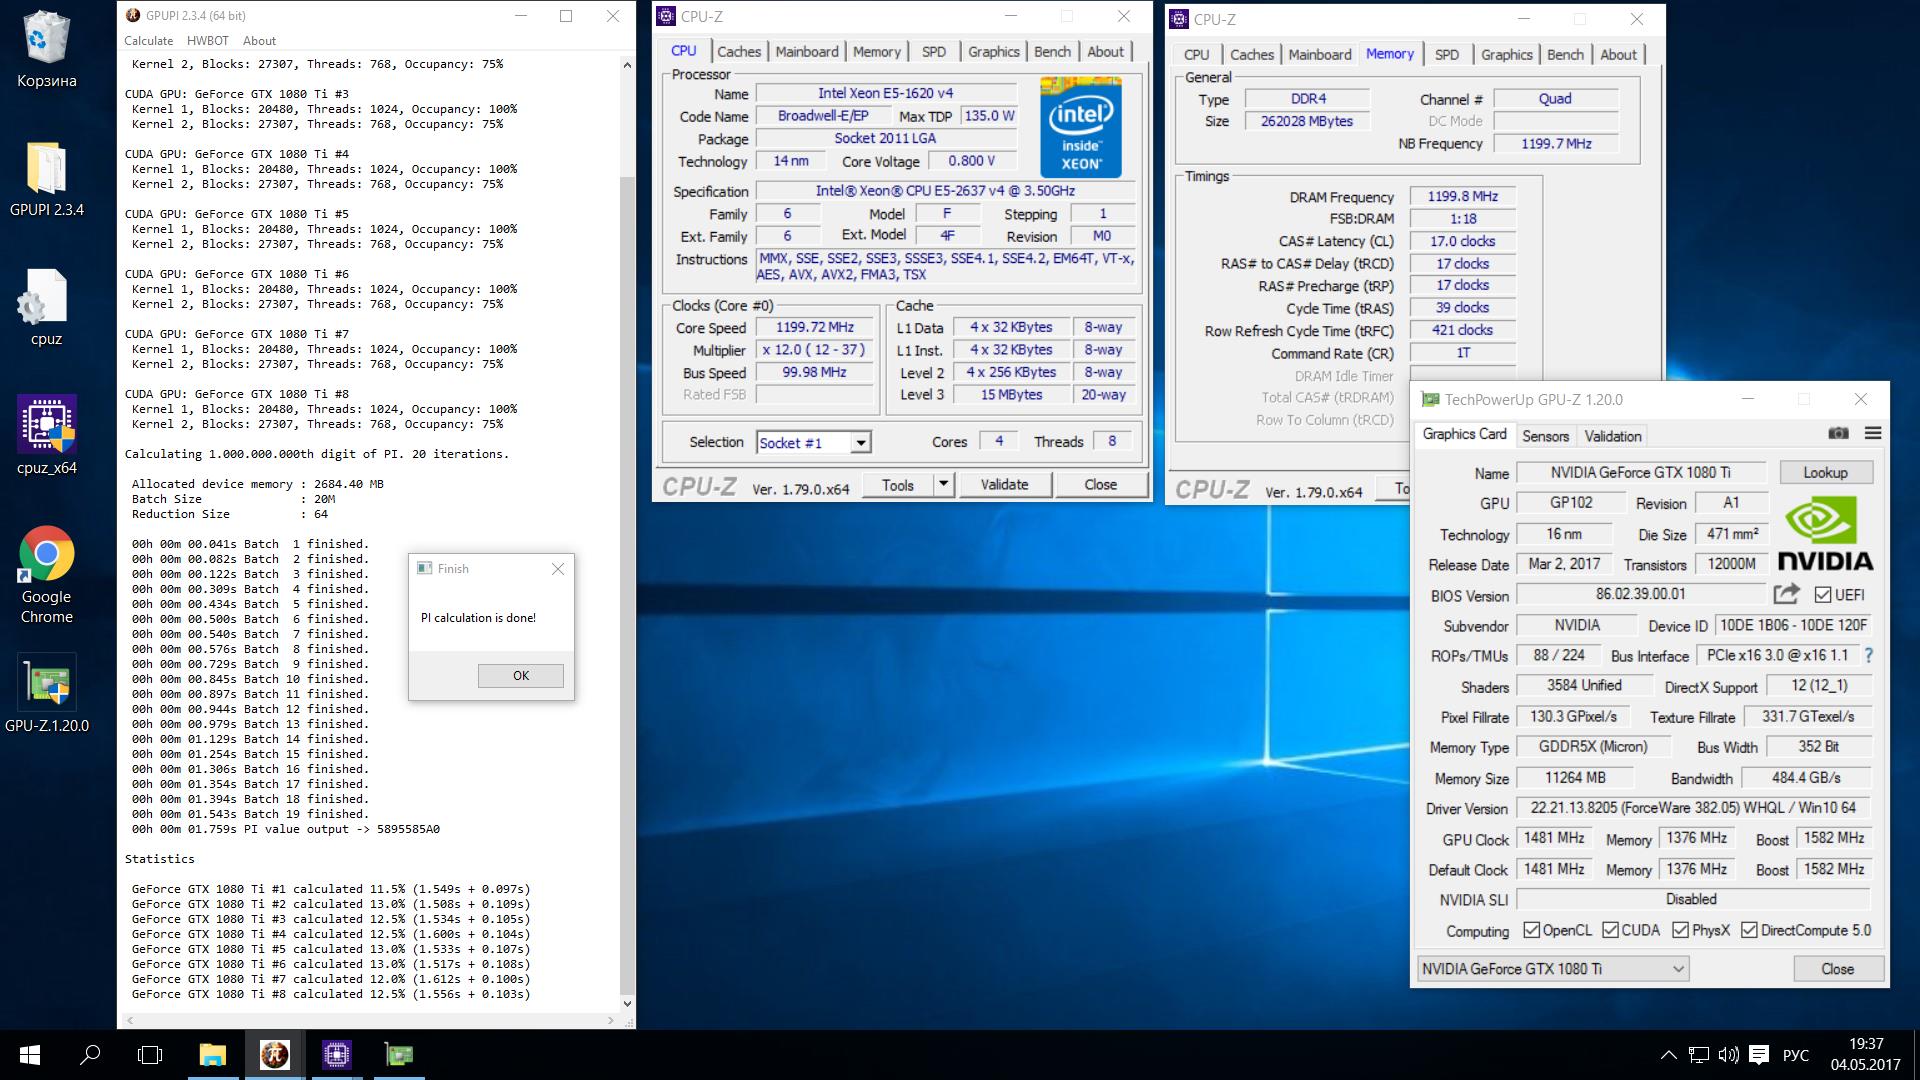Open the Memory tab in first CPU-Z window
Screen dimensions: 1920x1080
click(x=877, y=52)
